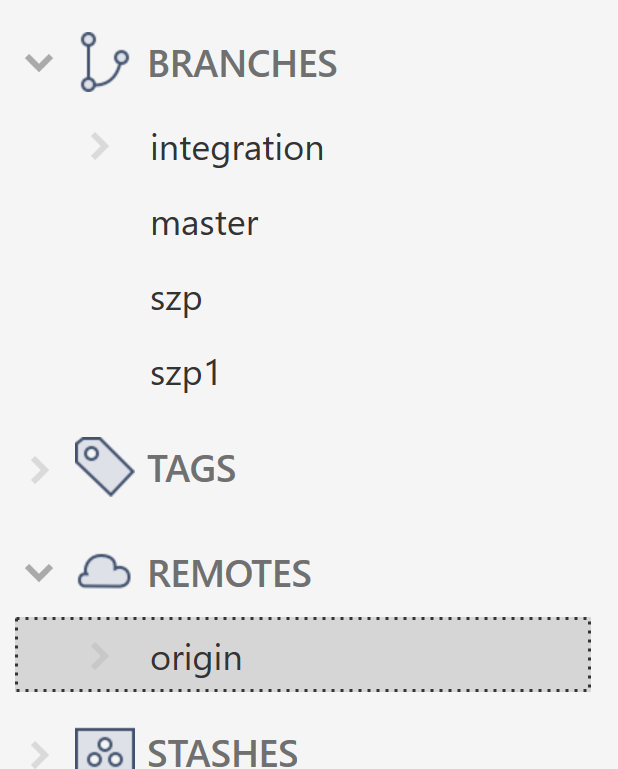Click the cloud icon beside REMOTES

(104, 571)
